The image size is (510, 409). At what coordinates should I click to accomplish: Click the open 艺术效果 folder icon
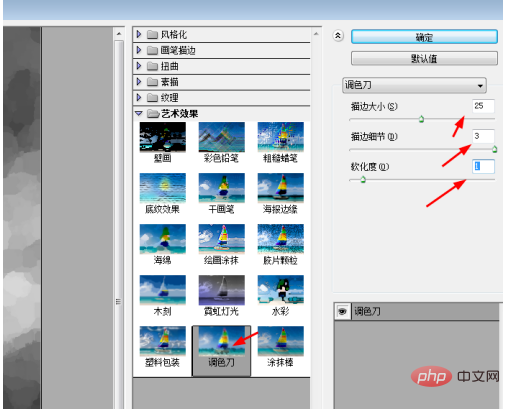(x=153, y=114)
